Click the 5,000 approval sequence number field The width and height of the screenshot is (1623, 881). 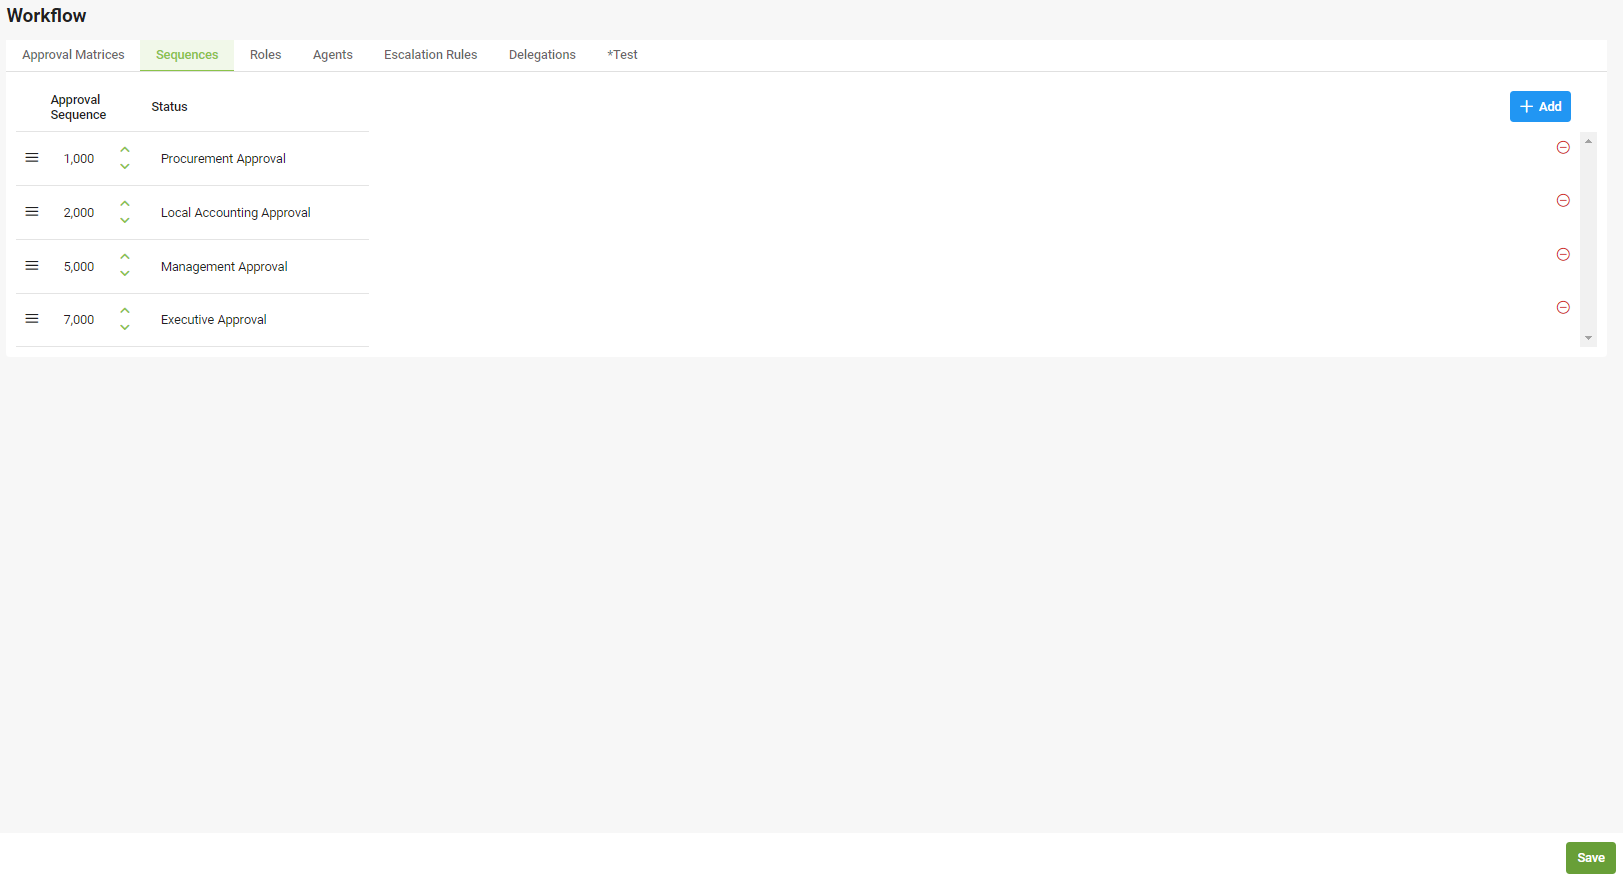point(79,267)
